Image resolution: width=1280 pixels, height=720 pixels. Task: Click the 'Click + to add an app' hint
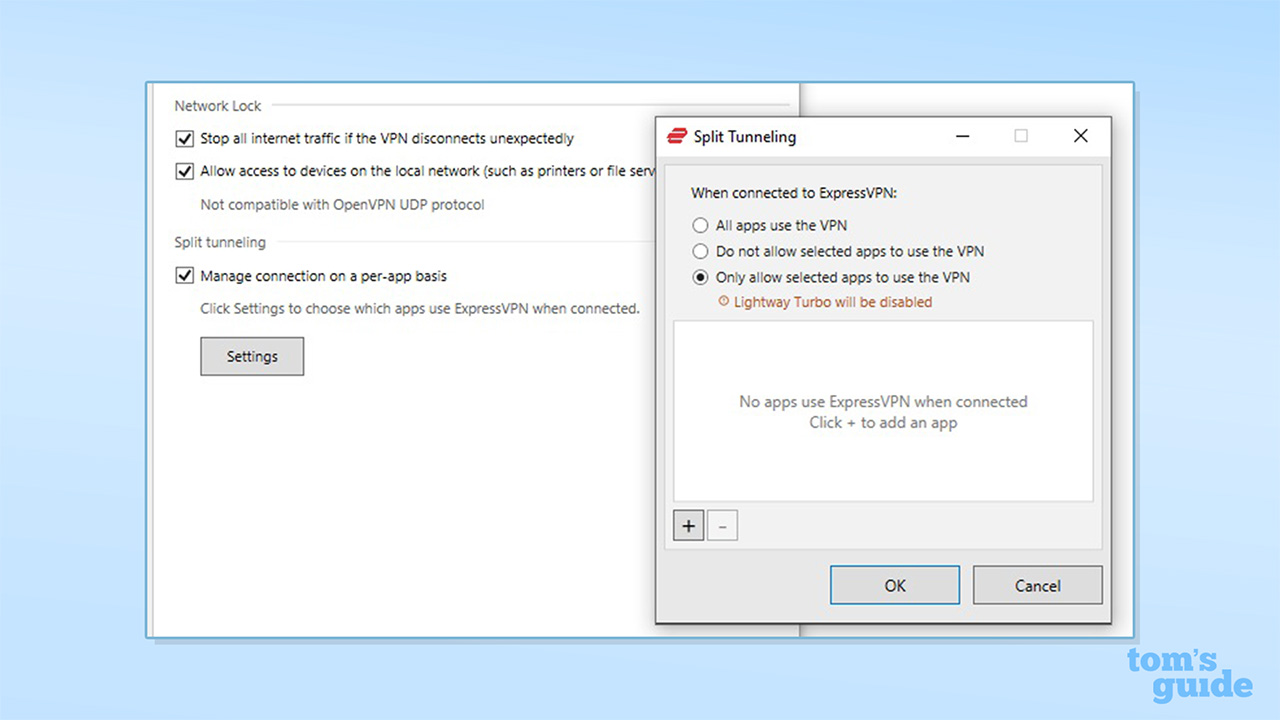click(883, 423)
